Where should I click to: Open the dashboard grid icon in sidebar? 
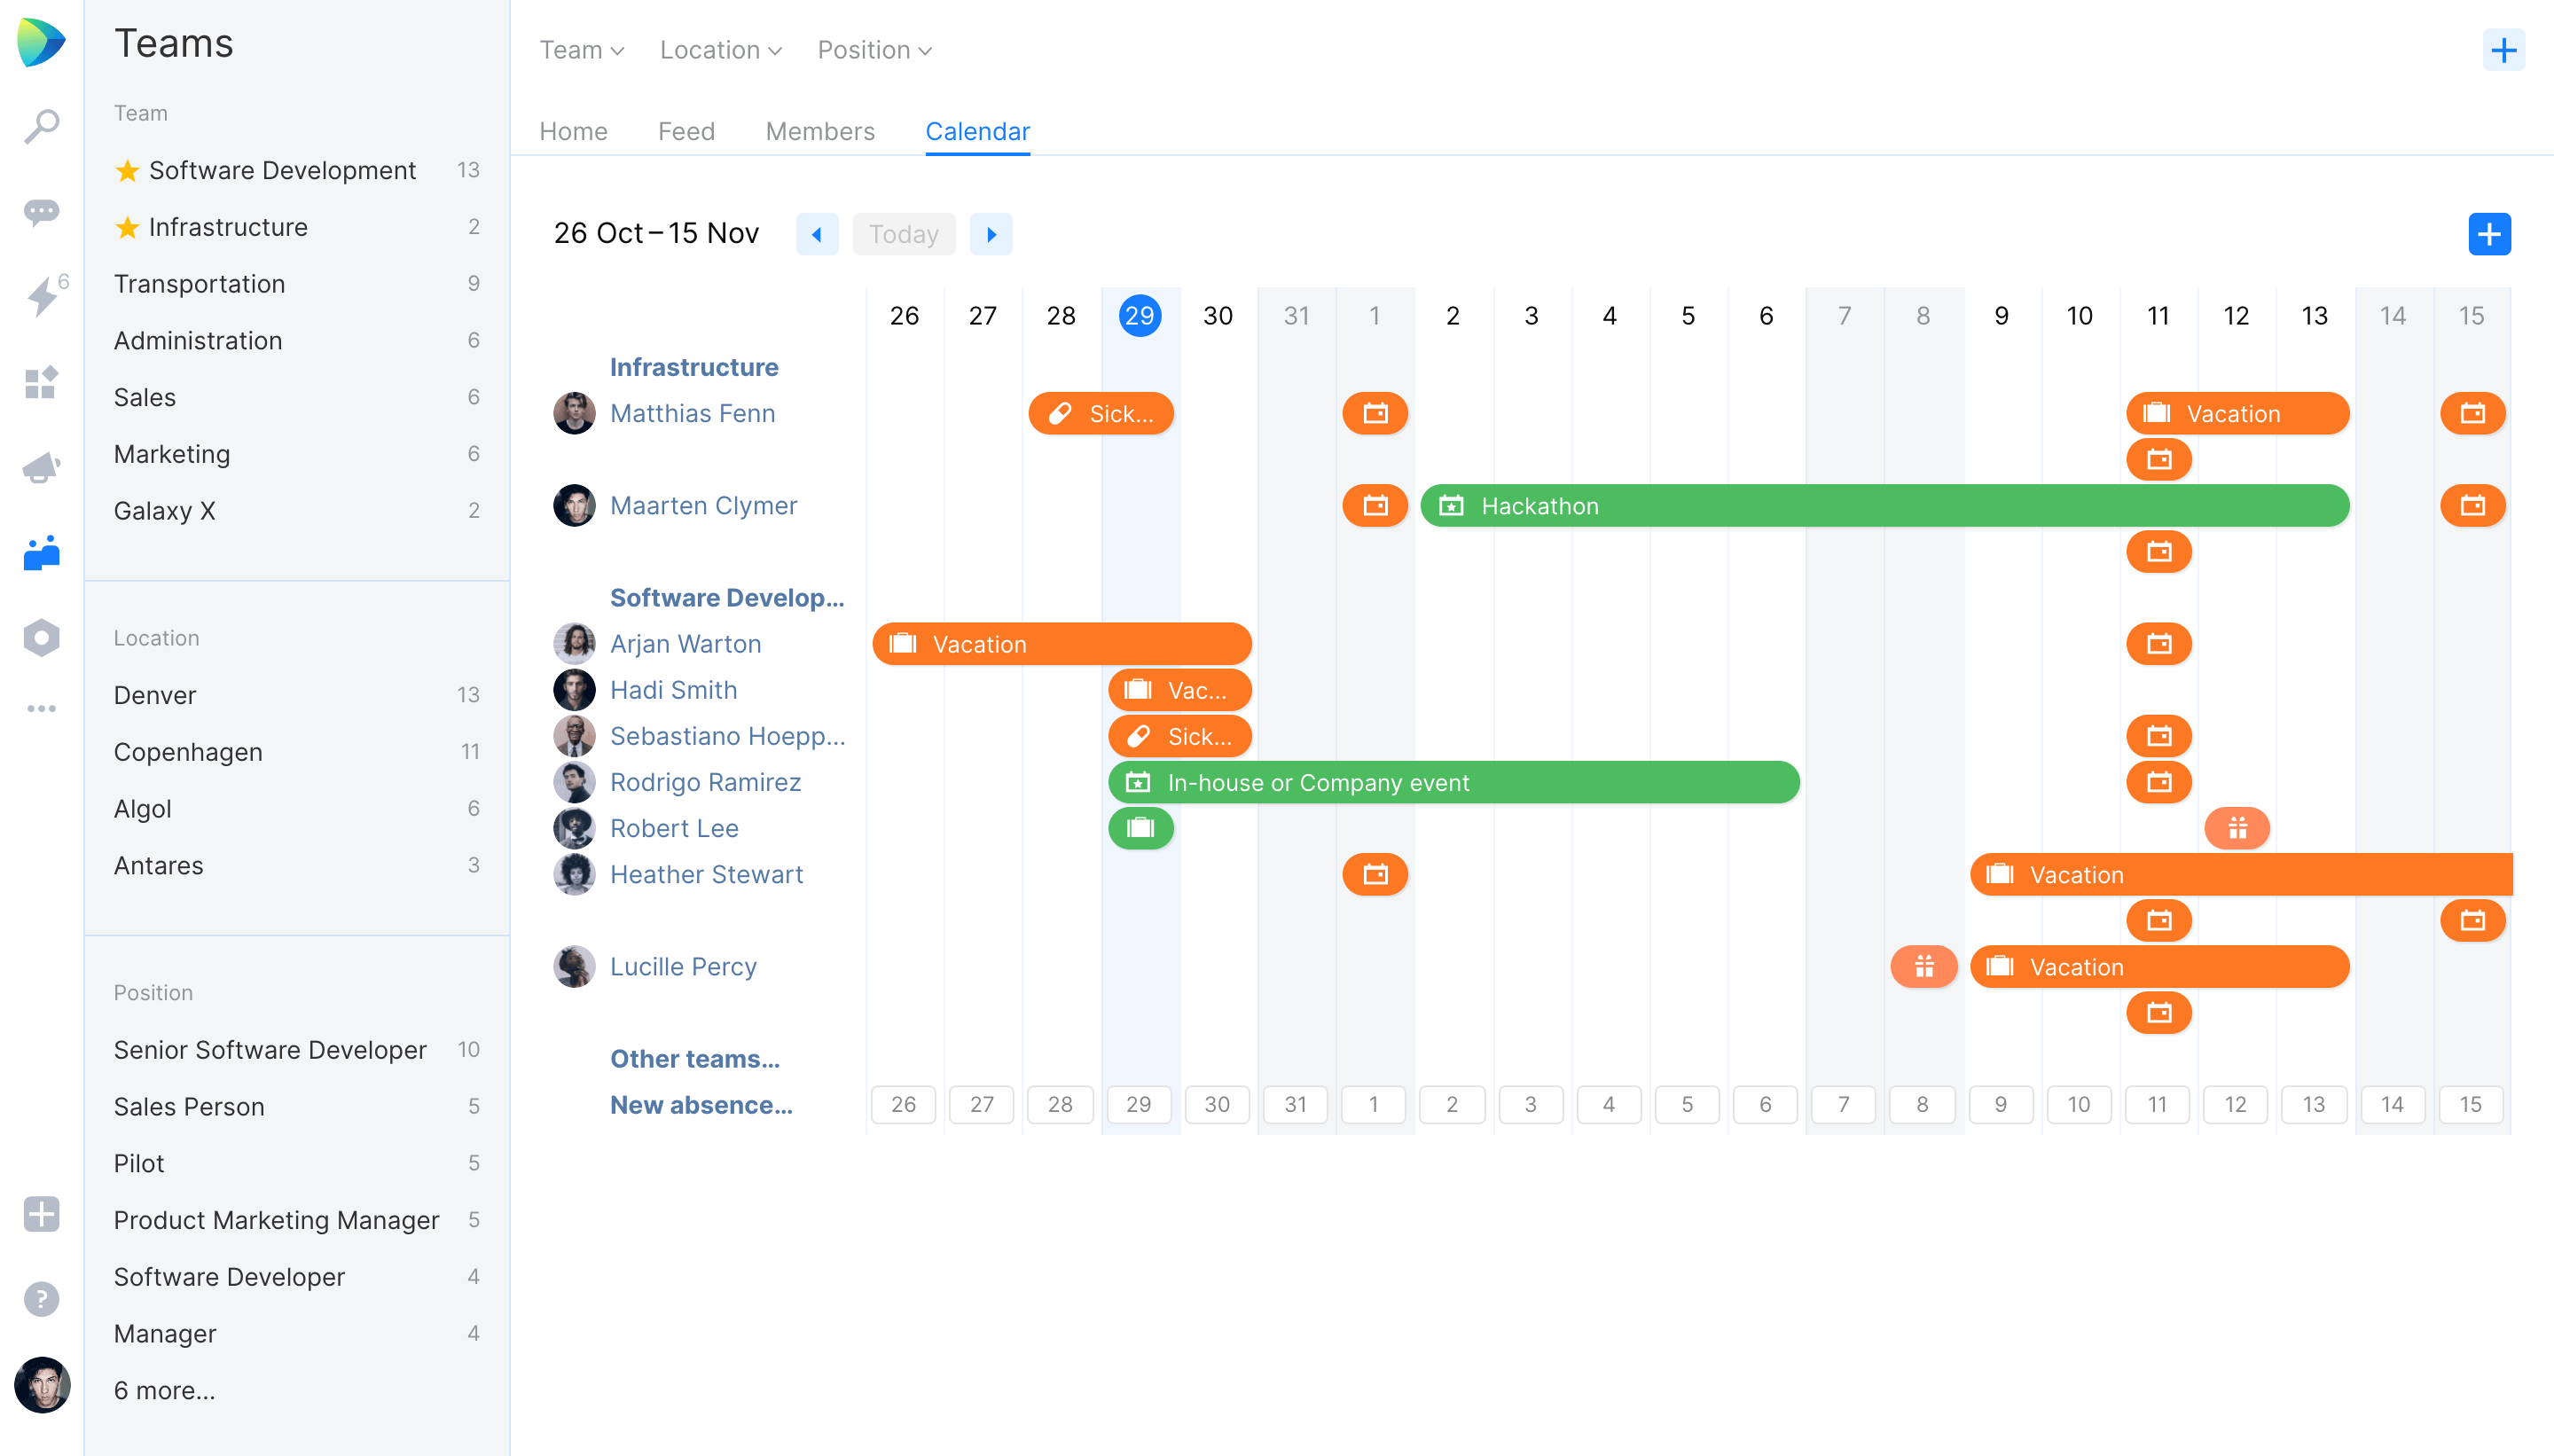[41, 383]
